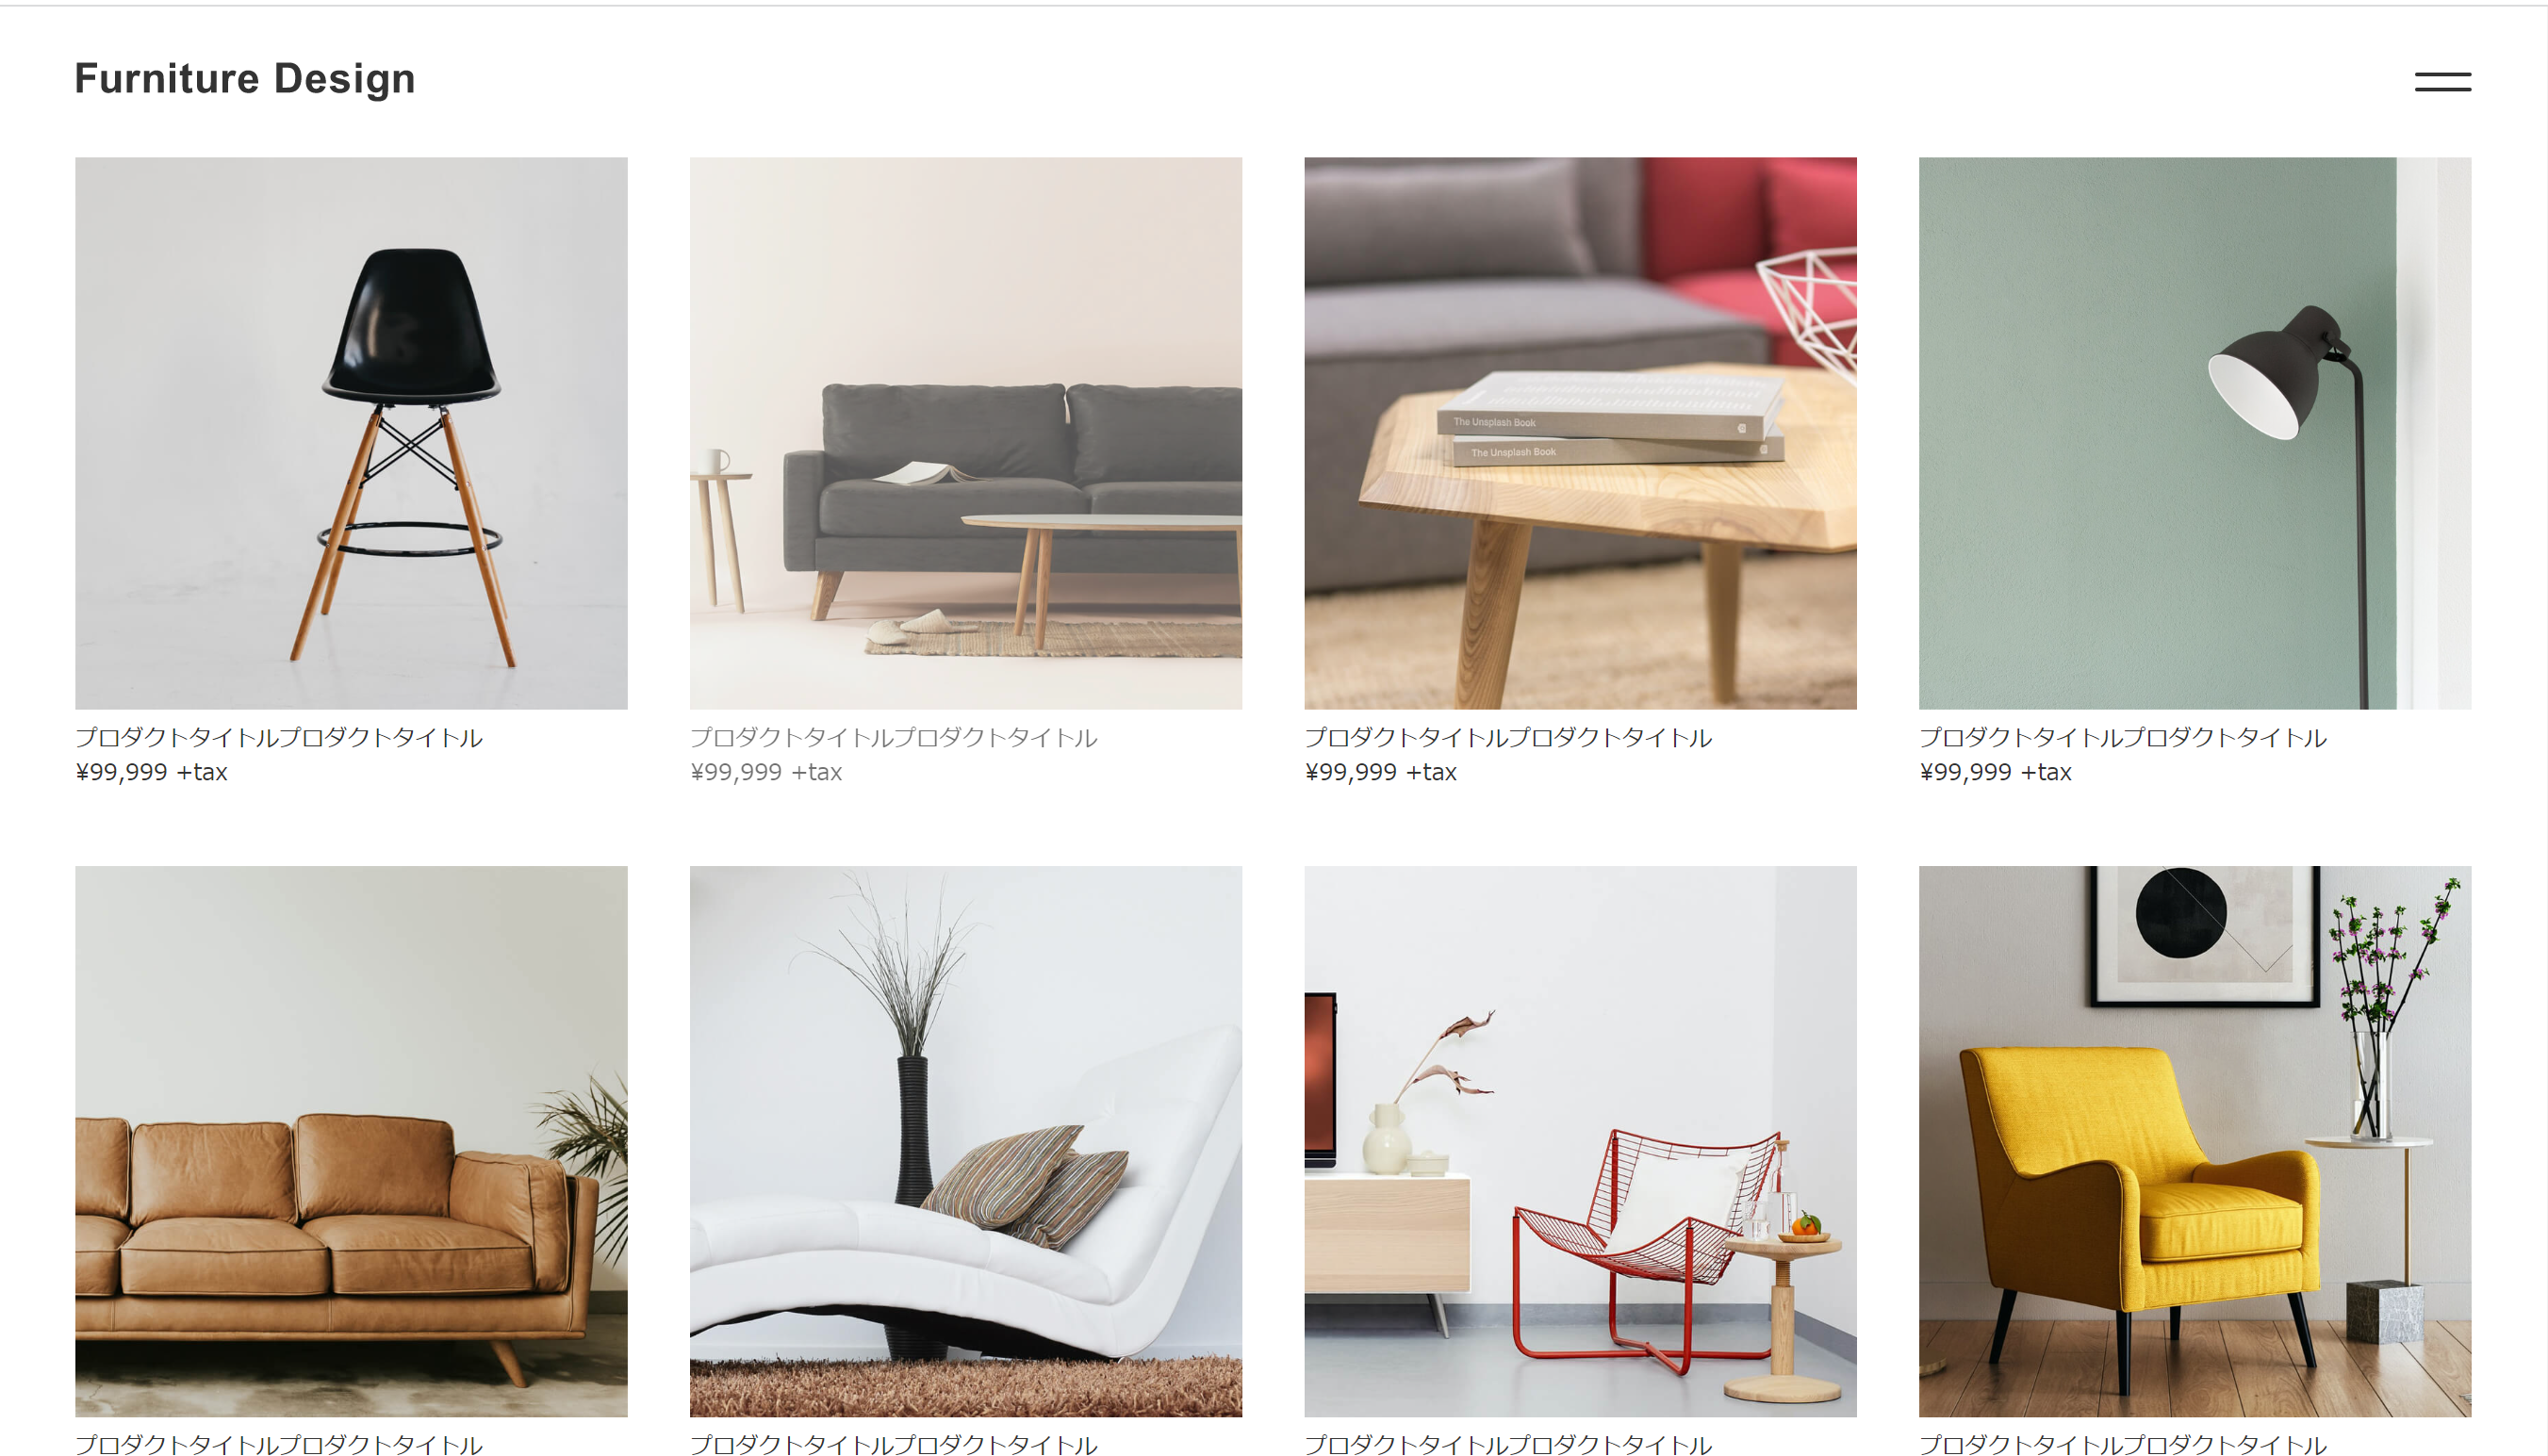Click the product title under coffee table

pyautogui.click(x=1508, y=738)
